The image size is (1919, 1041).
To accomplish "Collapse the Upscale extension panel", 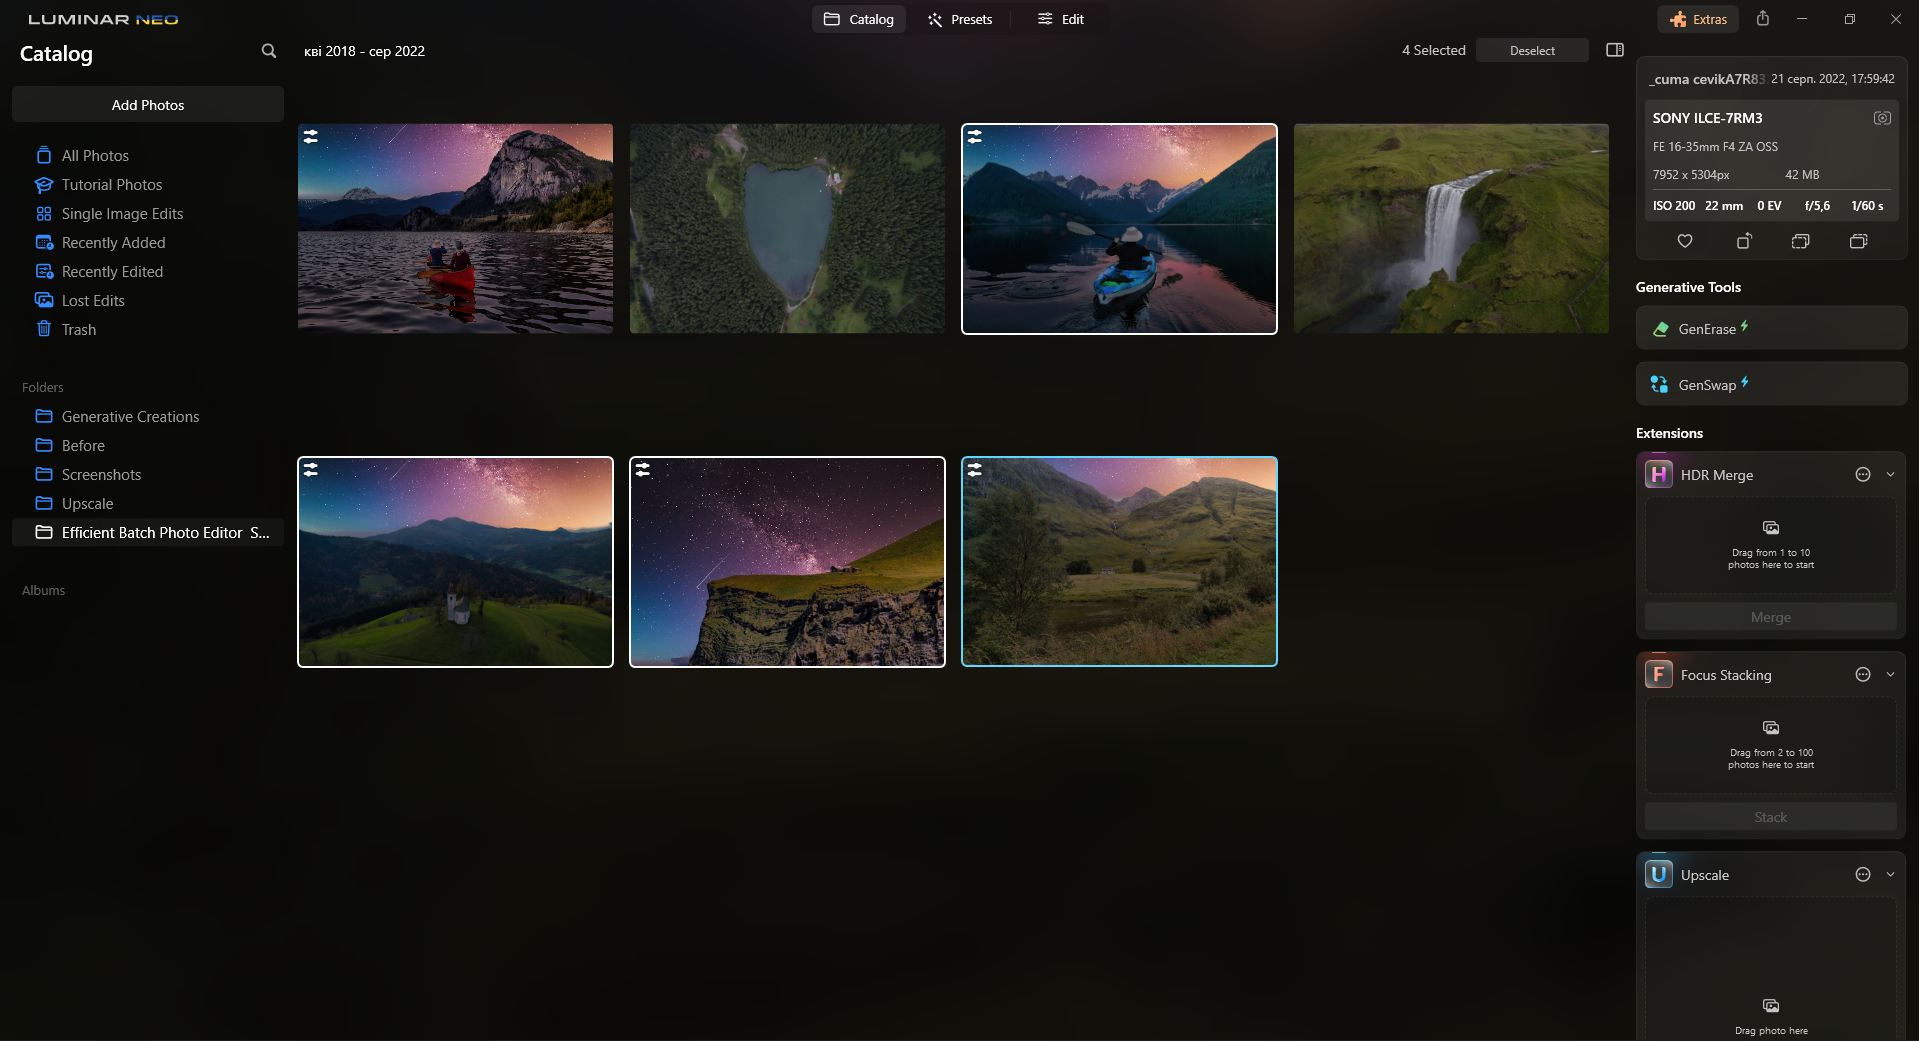I will pos(1890,875).
